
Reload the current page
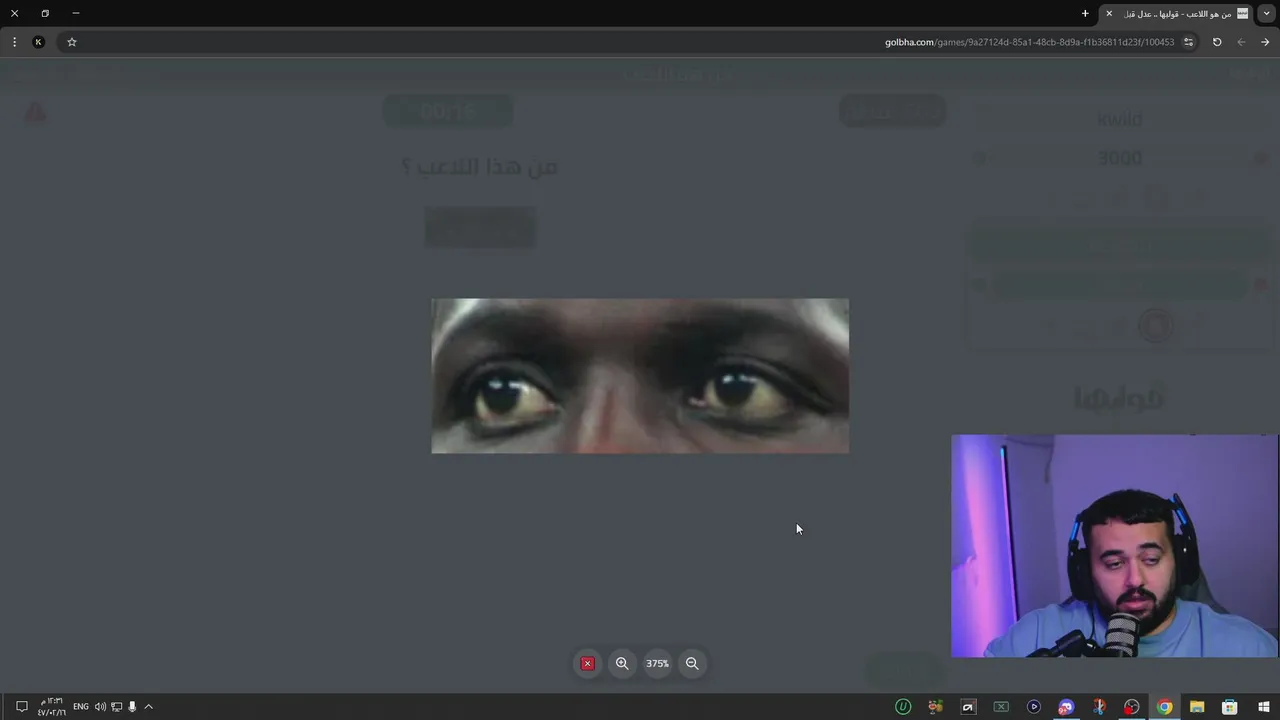(1217, 42)
